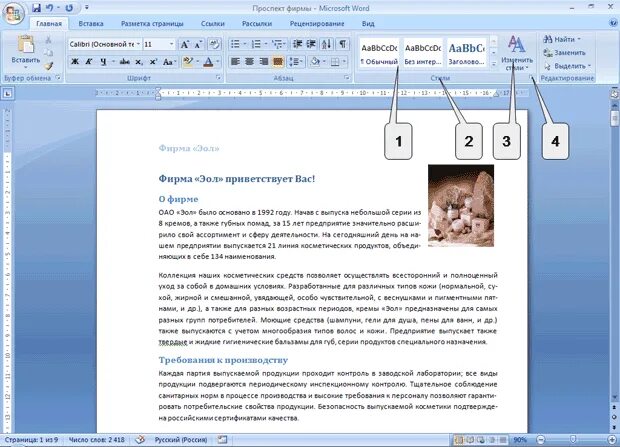Image resolution: width=620 pixels, height=447 pixels.
Task: Open the Calibri font name dropdown
Action: 138,44
